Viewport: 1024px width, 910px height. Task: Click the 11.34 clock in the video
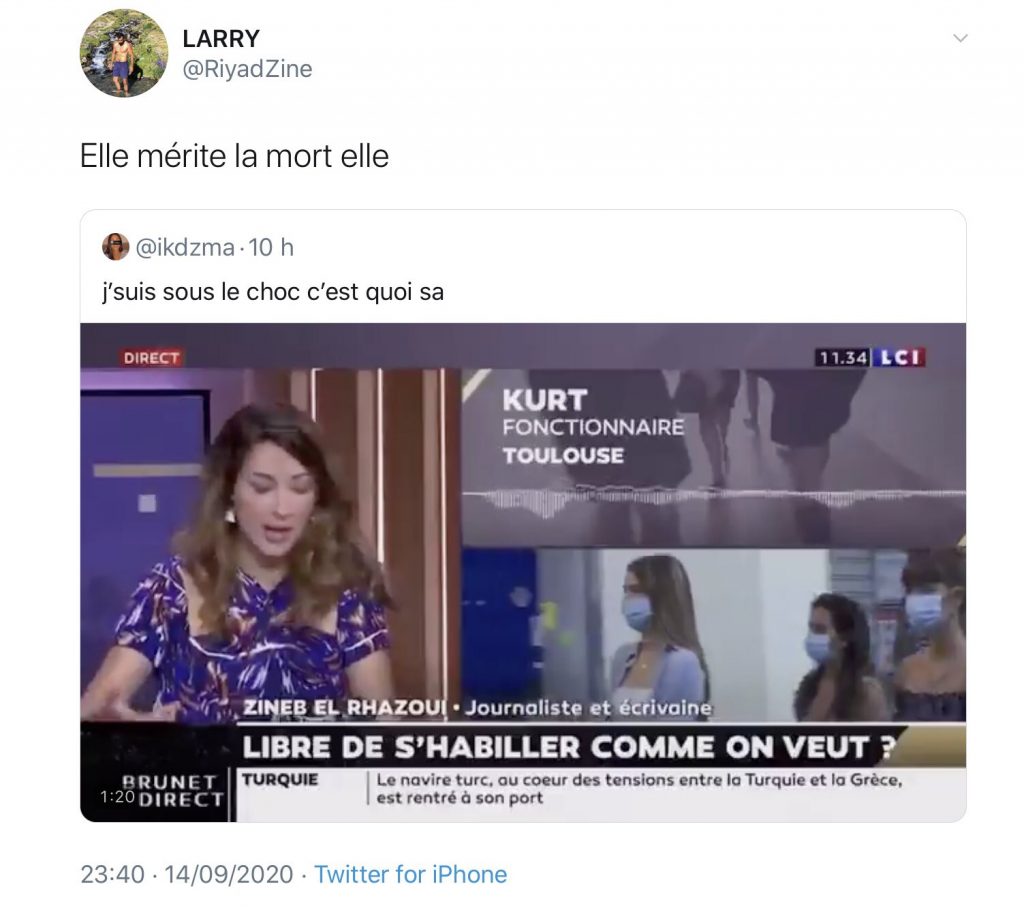point(842,357)
